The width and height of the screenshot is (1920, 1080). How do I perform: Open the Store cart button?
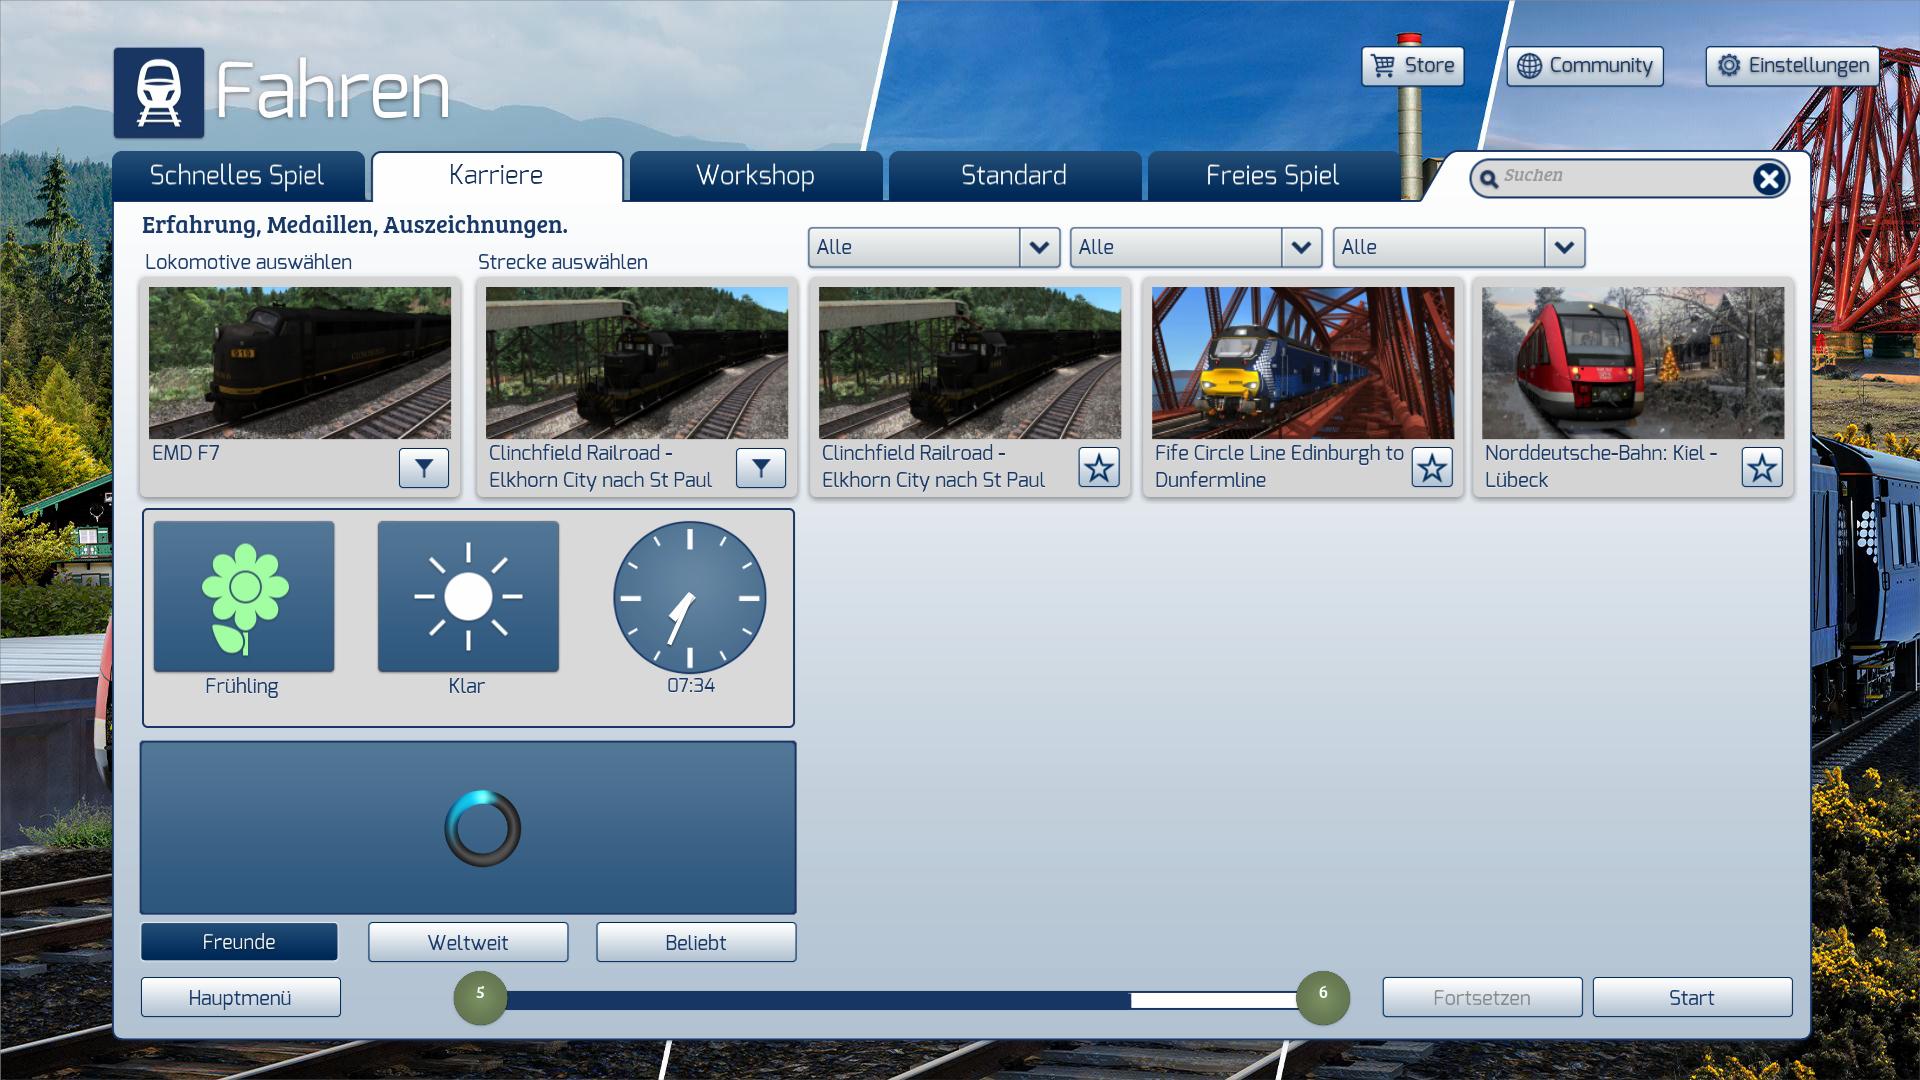1412,66
